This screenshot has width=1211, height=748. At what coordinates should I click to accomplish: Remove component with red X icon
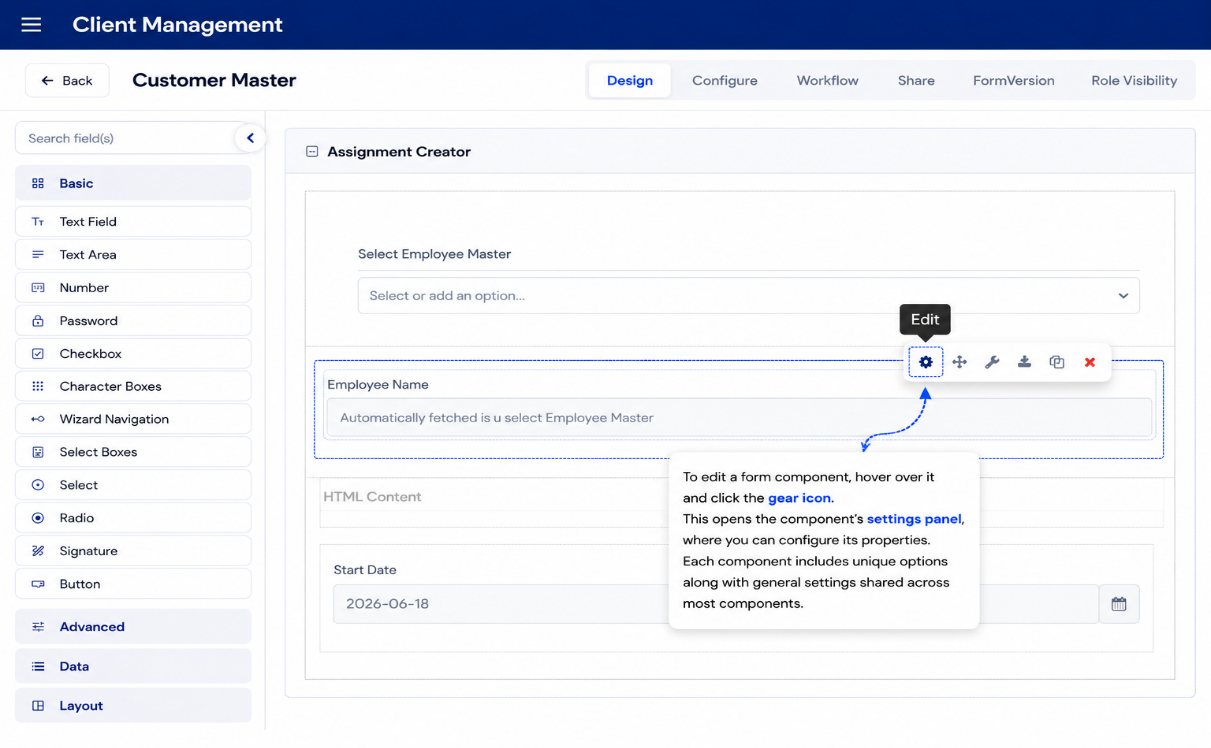[x=1090, y=362]
